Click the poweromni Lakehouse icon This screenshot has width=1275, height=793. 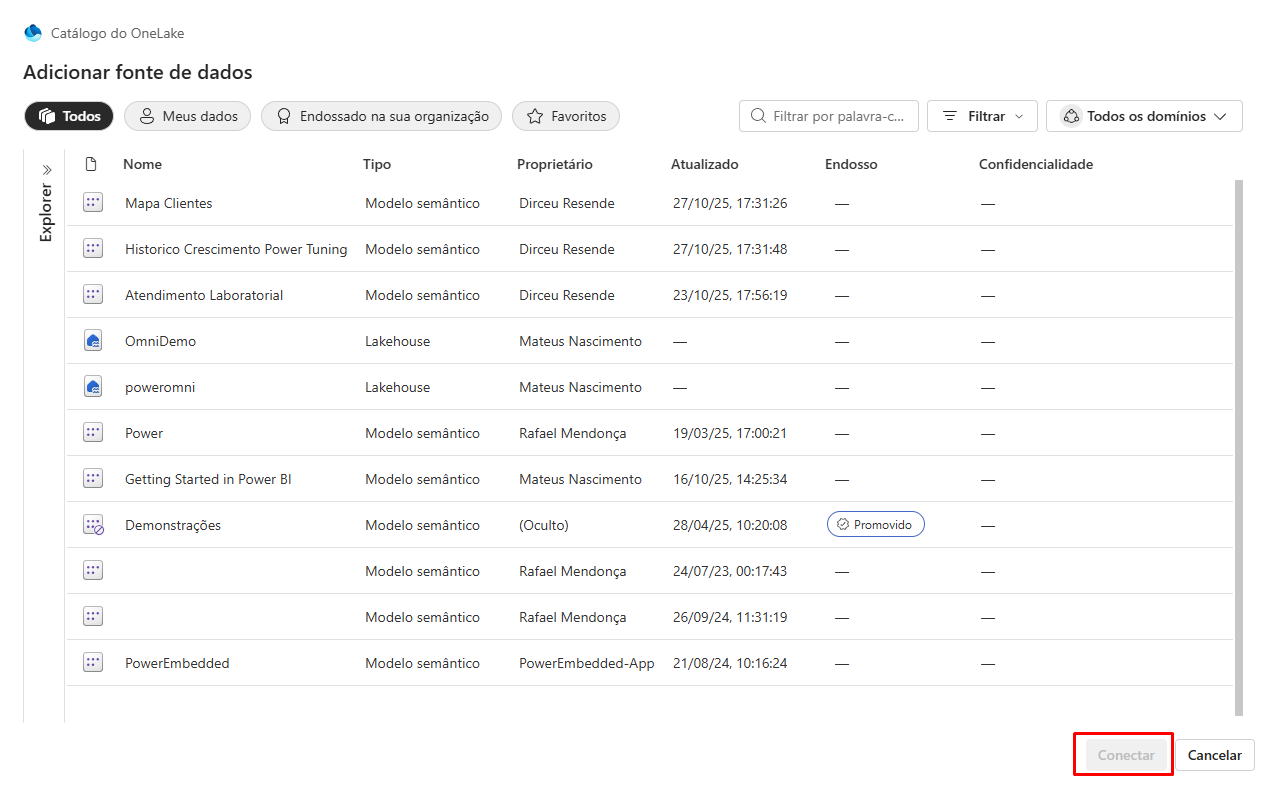pos(93,387)
